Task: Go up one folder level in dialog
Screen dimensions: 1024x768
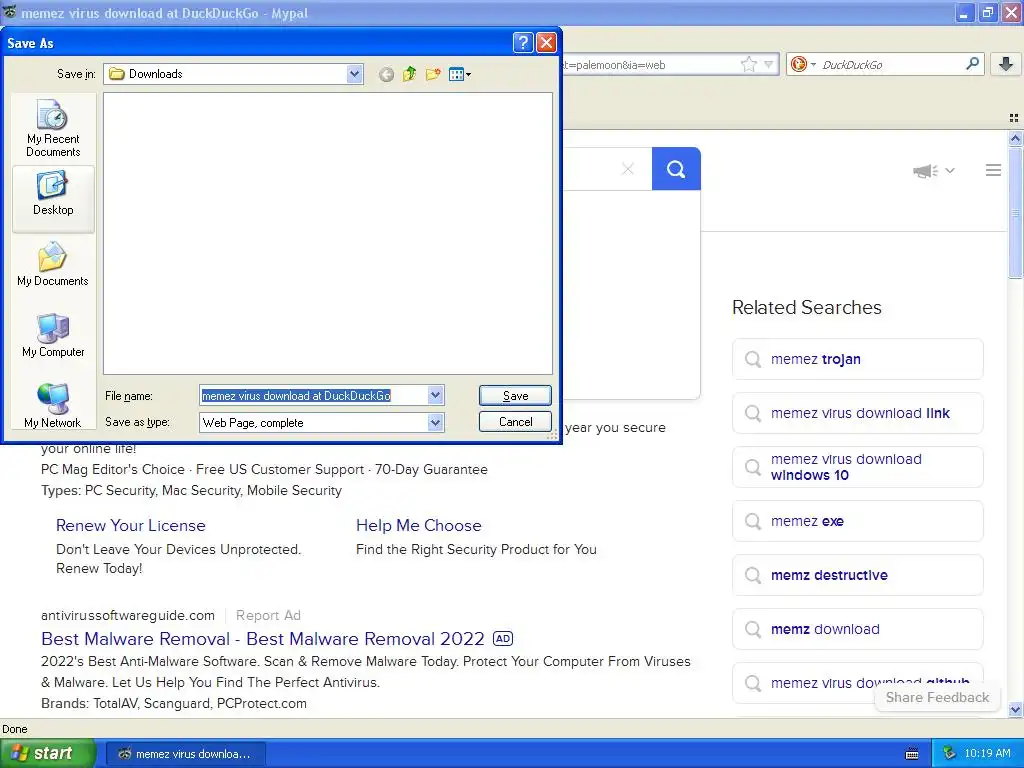Action: point(409,74)
